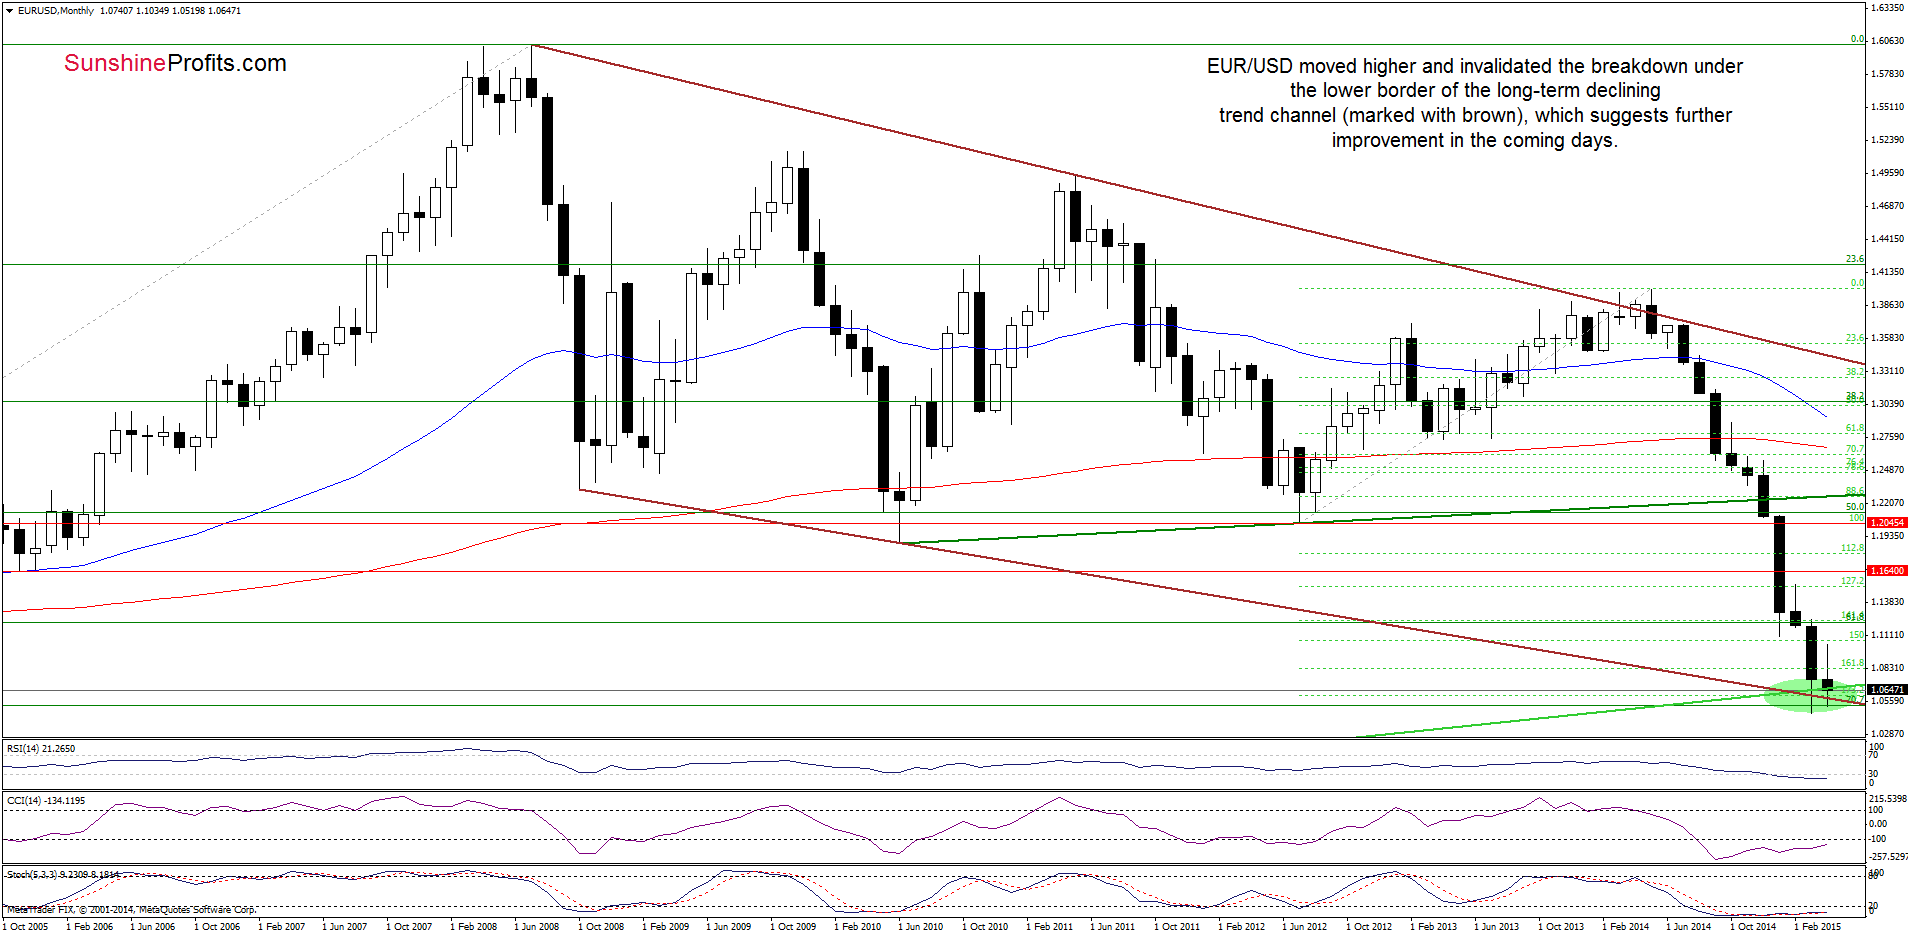Click the 1.38630 value on price axis

(1887, 305)
